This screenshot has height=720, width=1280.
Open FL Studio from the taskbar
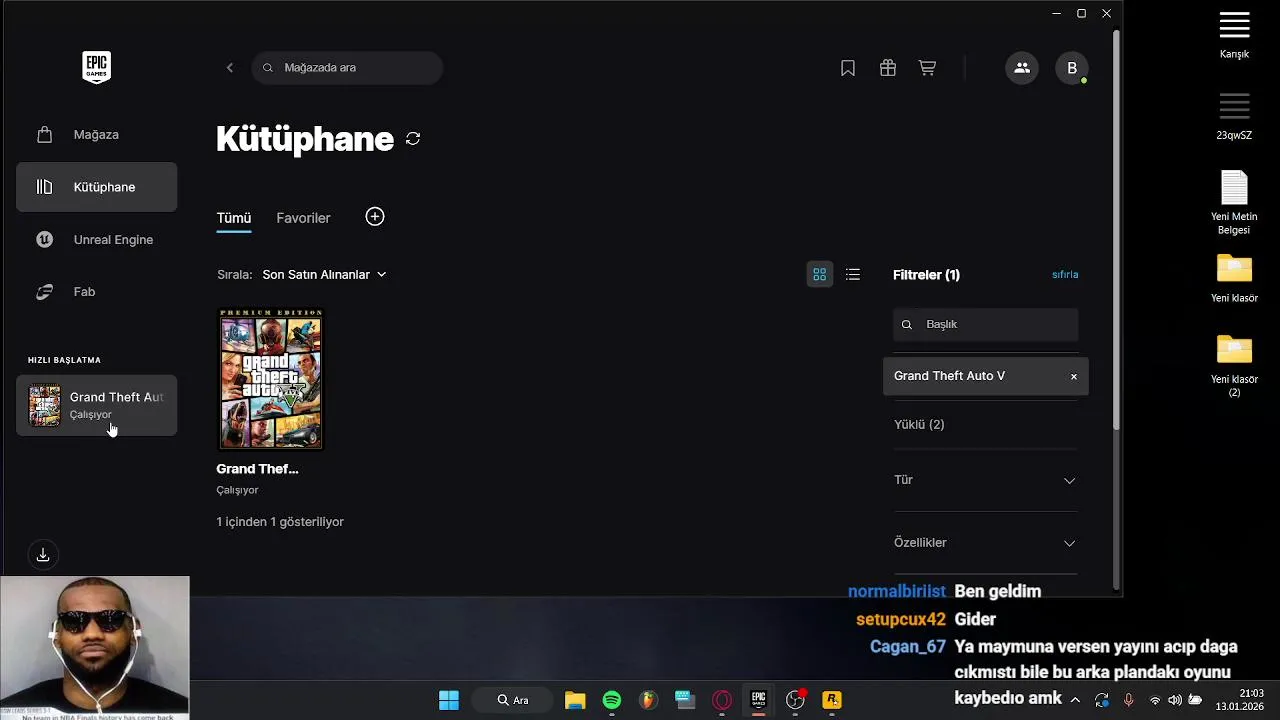coord(648,700)
